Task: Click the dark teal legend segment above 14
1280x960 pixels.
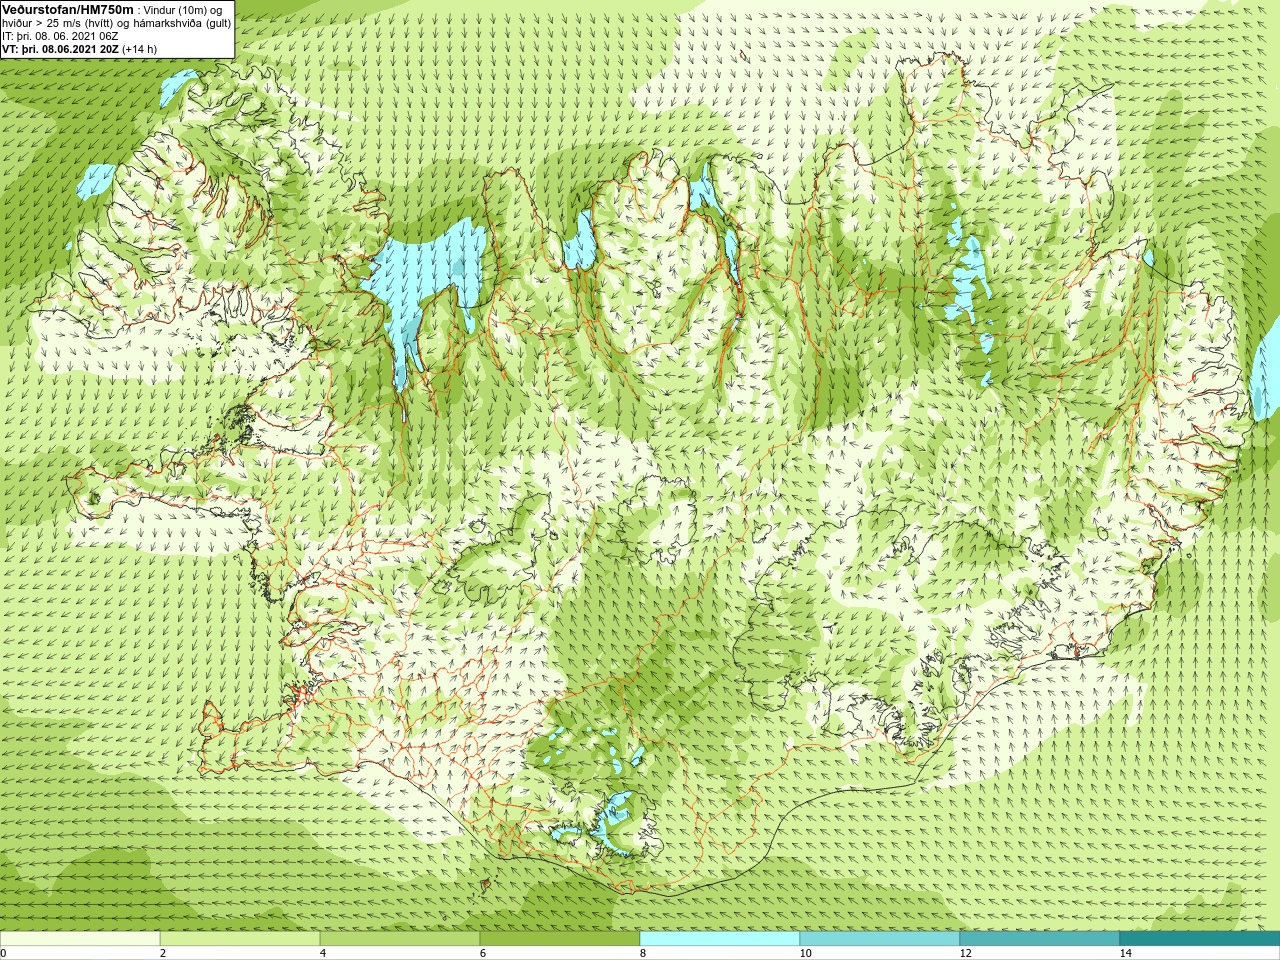Action: tap(1200, 939)
